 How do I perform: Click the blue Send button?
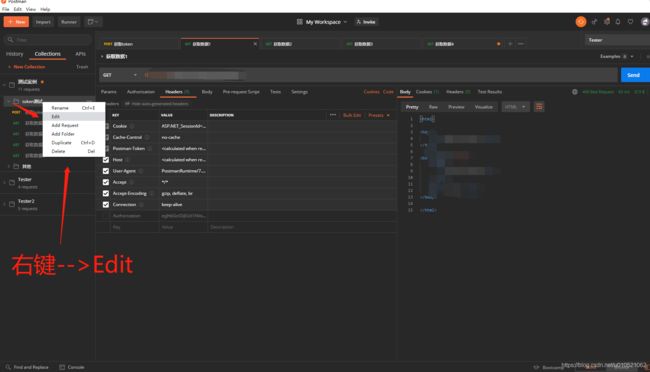tap(635, 75)
